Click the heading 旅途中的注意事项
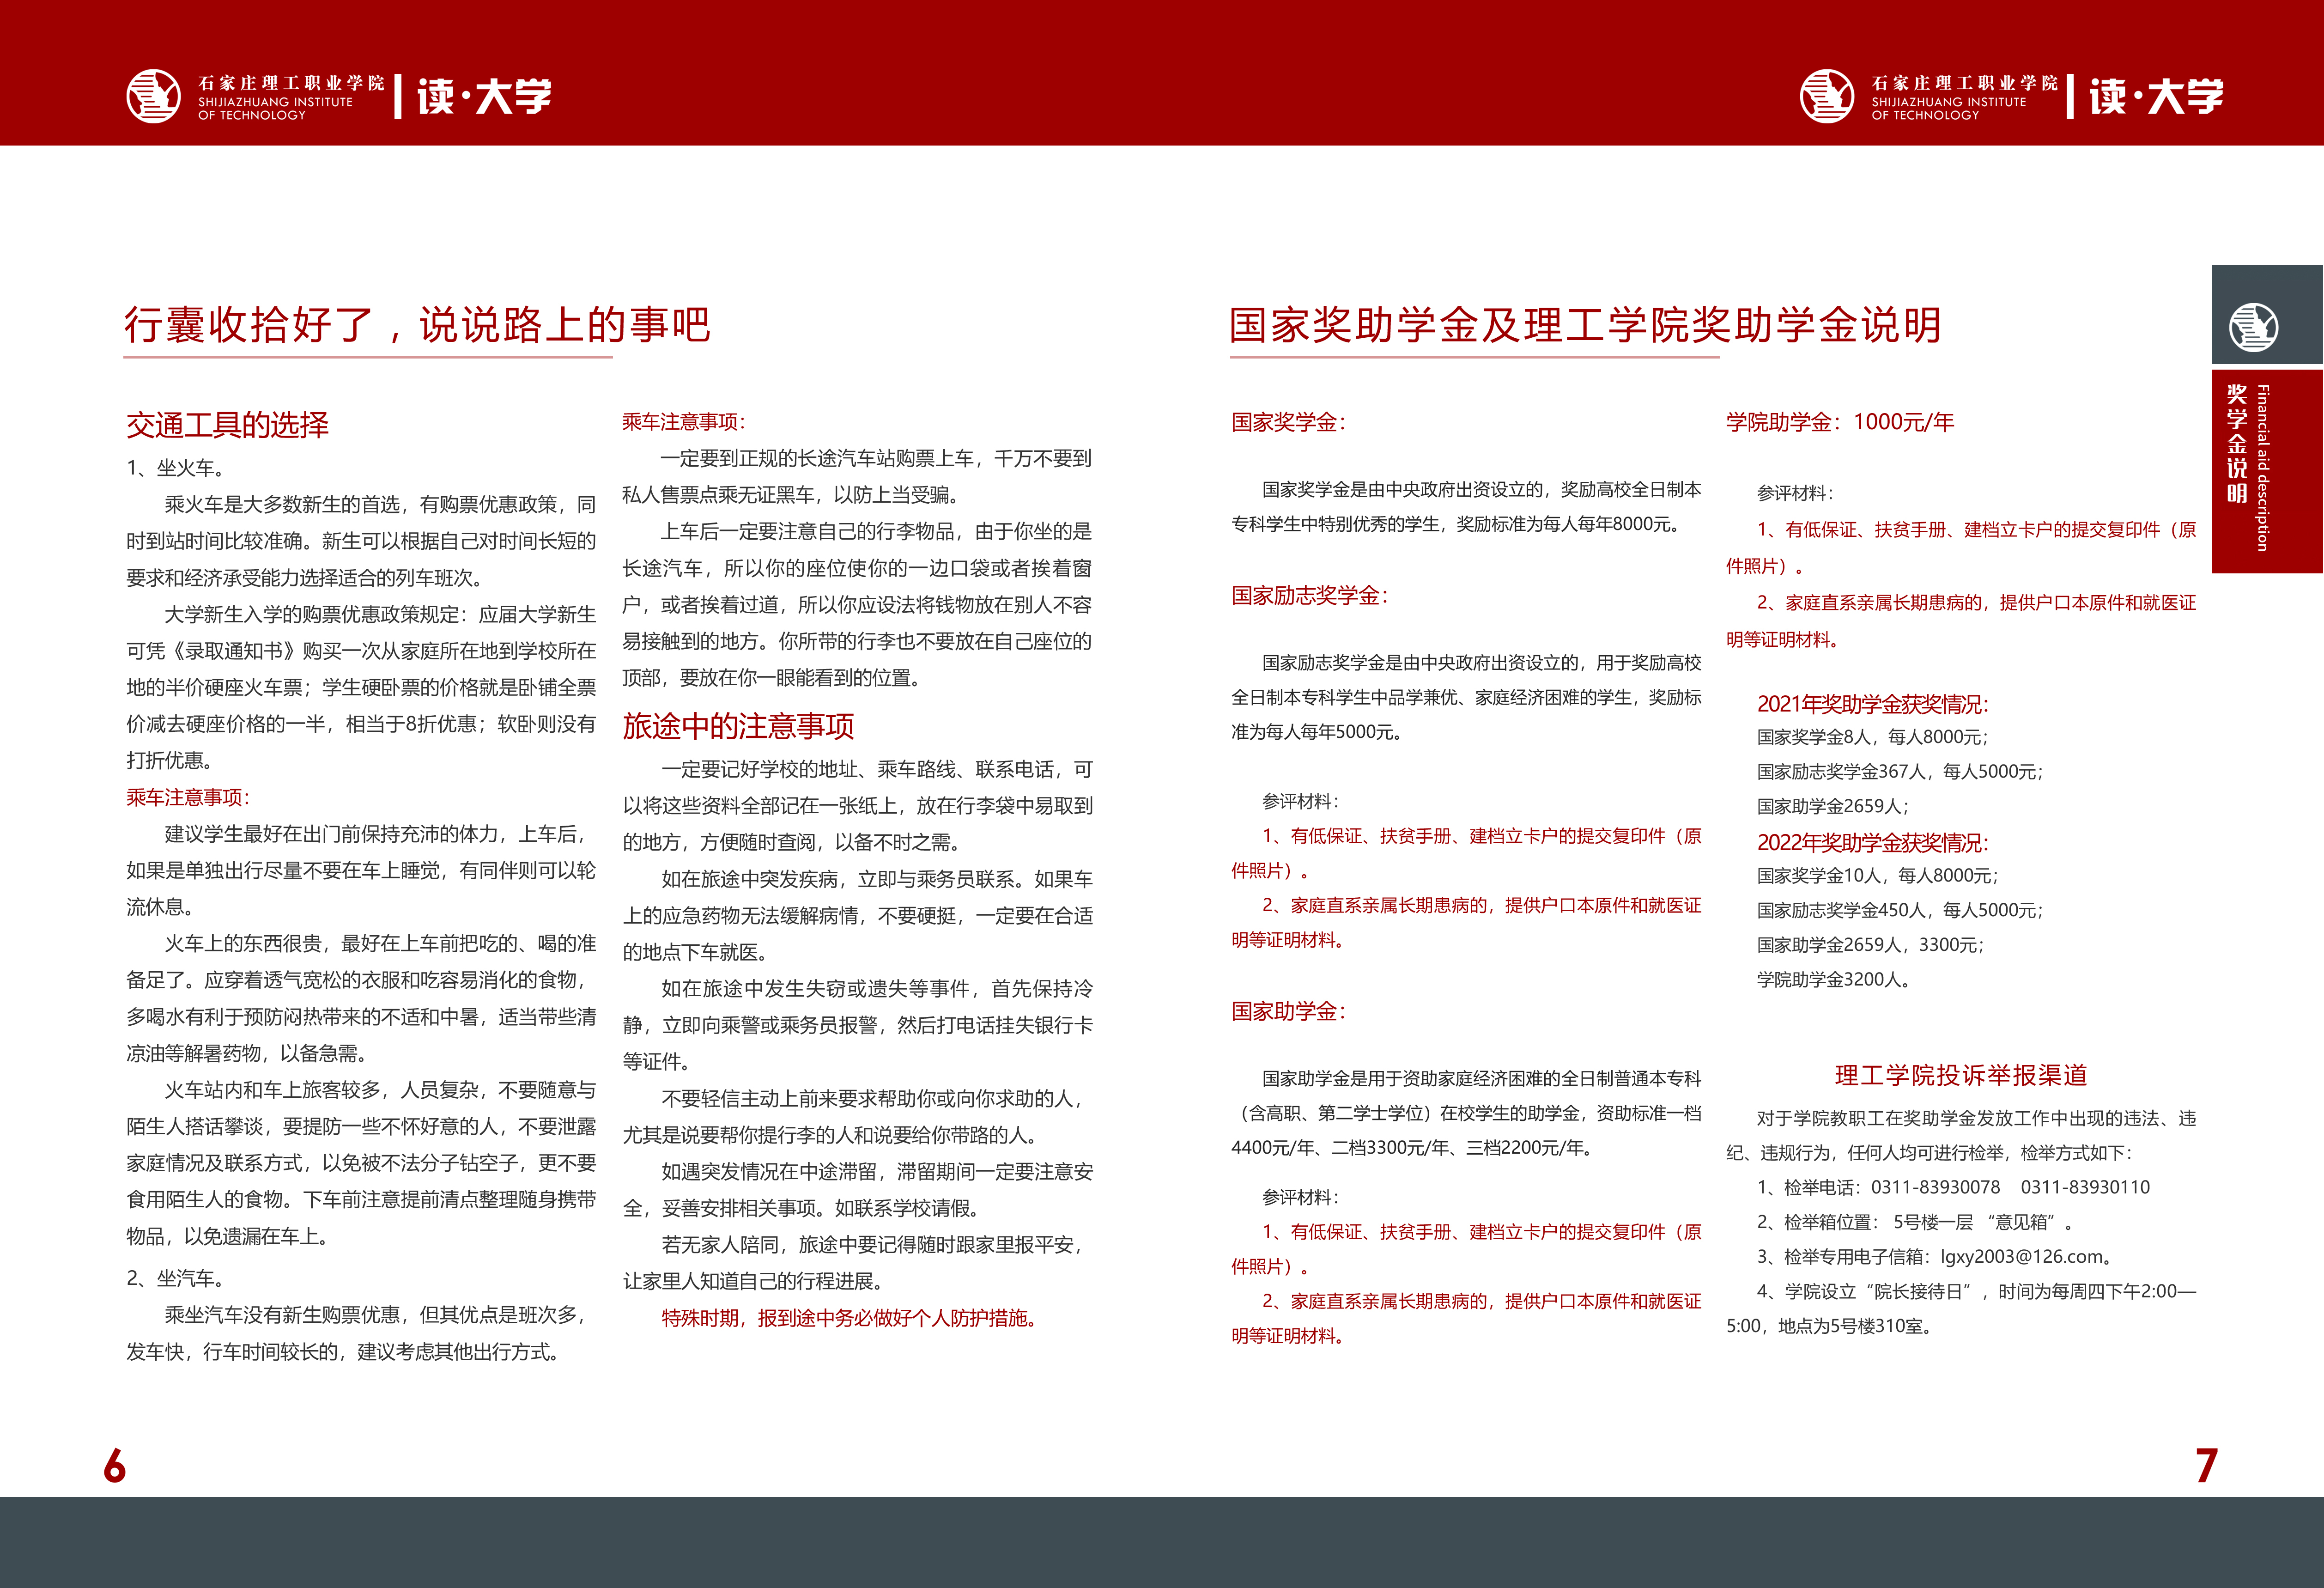 tap(738, 726)
